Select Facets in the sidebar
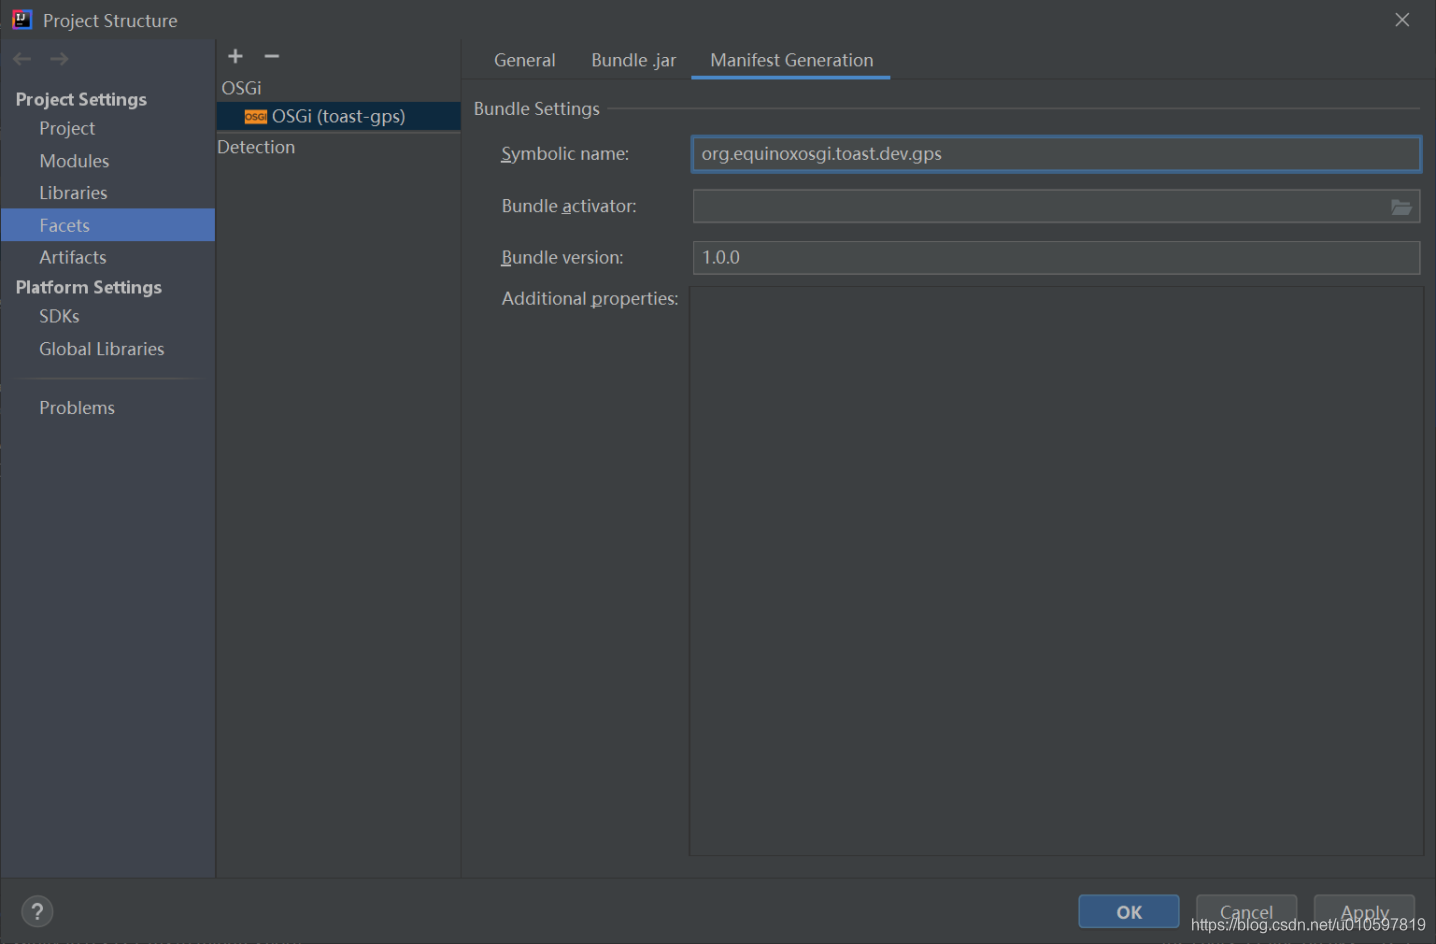This screenshot has width=1436, height=944. coord(108,225)
